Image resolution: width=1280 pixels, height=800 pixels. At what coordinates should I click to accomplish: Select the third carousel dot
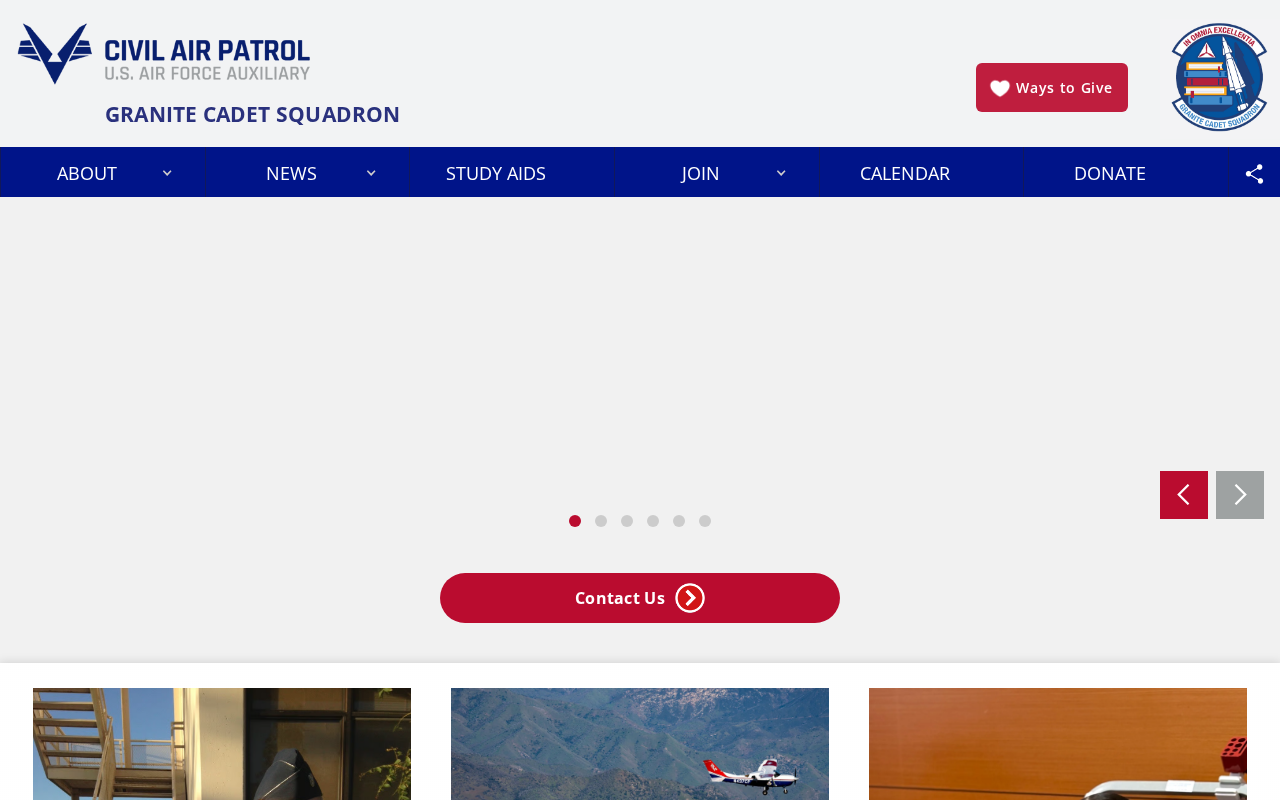click(x=627, y=521)
